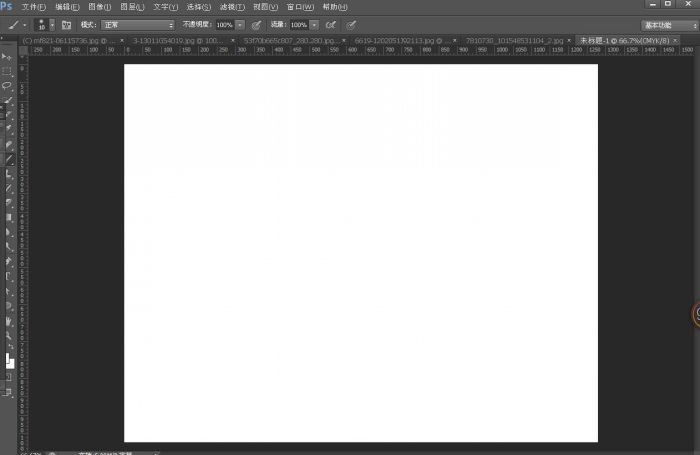Select the Lasso tool
The width and height of the screenshot is (700, 455).
(8, 86)
